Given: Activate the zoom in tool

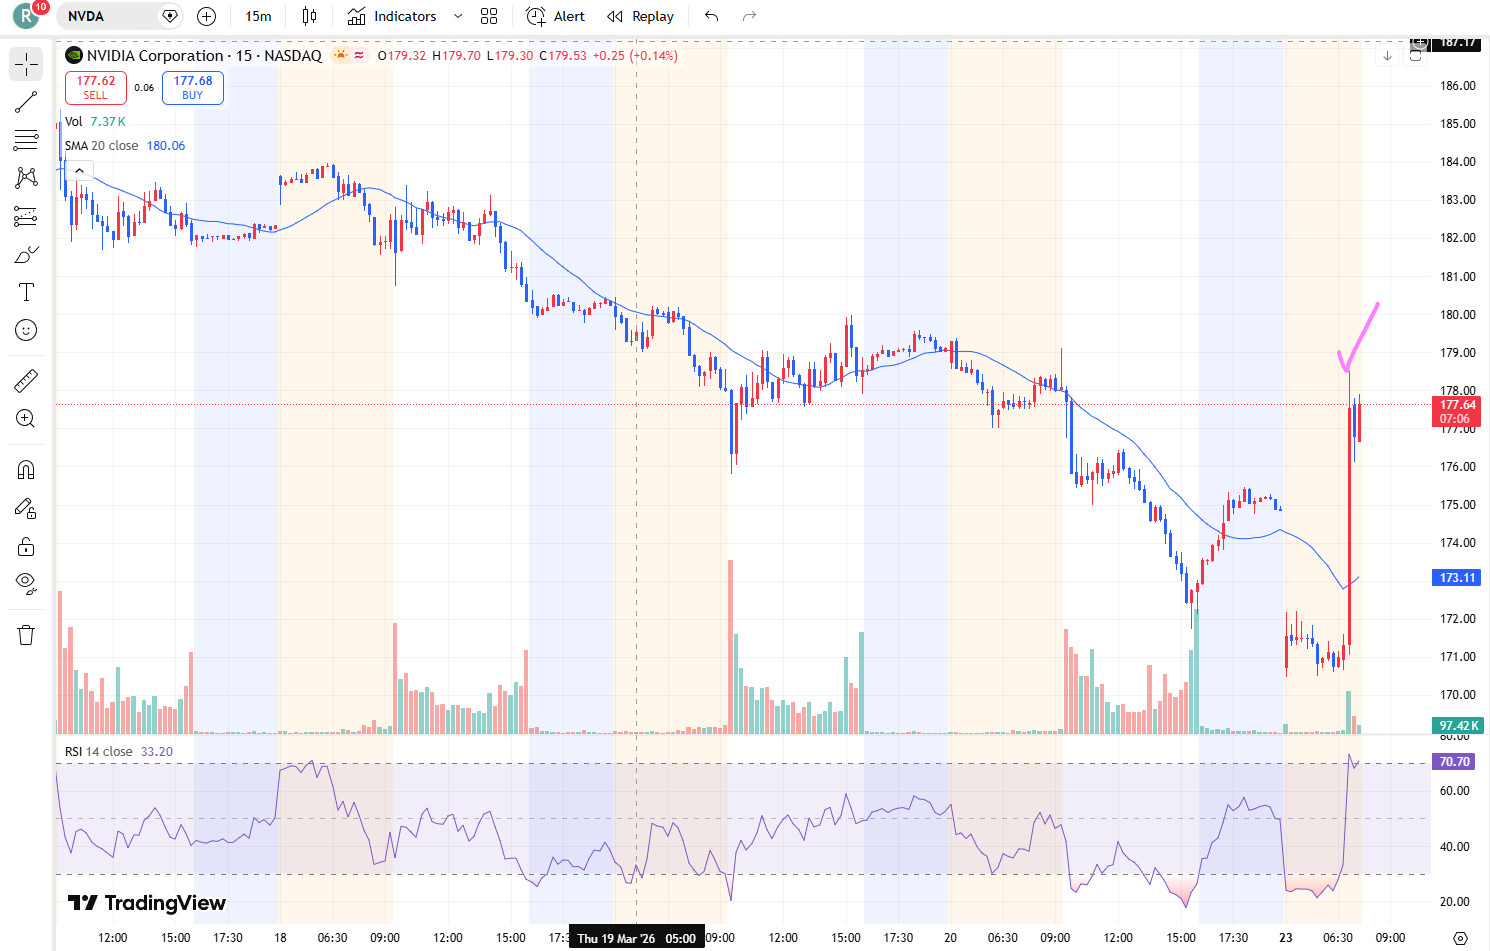Looking at the screenshot, I should [27, 418].
